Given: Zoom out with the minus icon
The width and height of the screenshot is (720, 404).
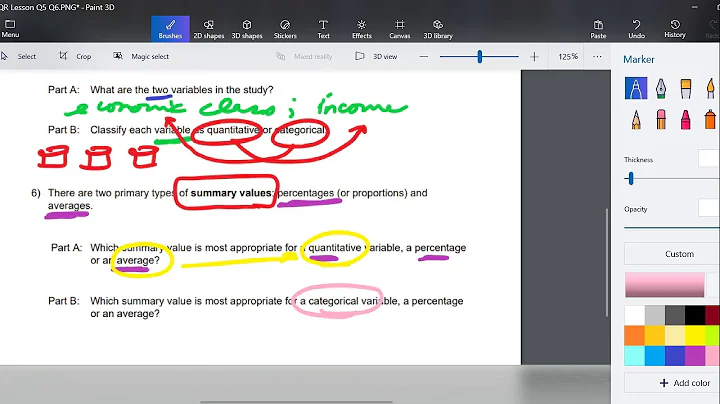Looking at the screenshot, I should pyautogui.click(x=424, y=56).
